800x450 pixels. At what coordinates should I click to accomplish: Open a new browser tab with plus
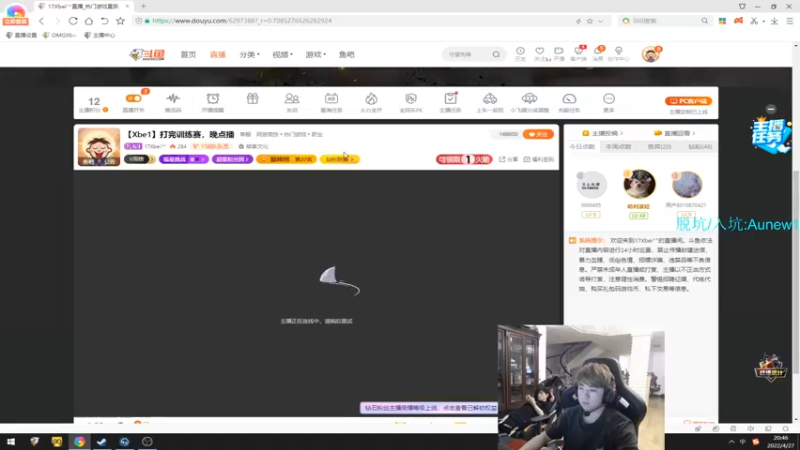[x=143, y=6]
